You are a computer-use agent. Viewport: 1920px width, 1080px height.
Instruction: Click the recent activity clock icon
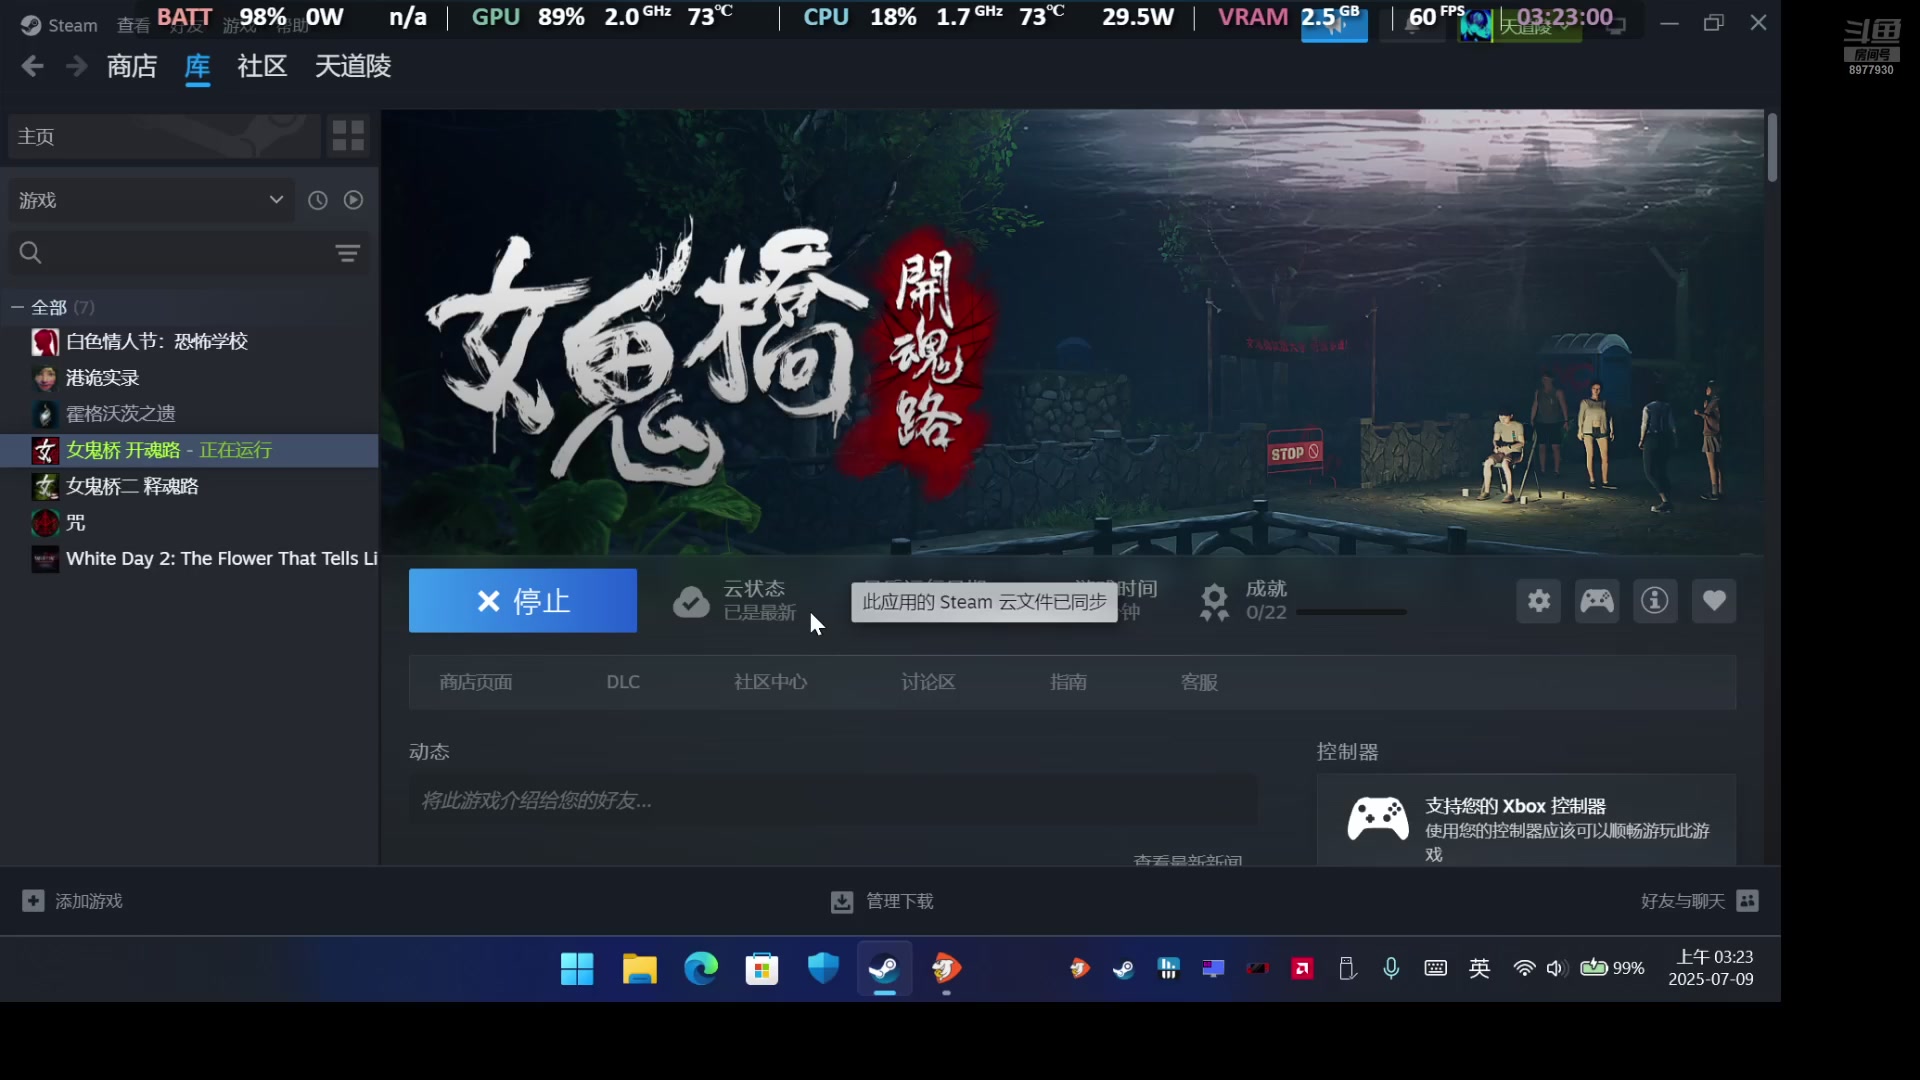tap(318, 200)
